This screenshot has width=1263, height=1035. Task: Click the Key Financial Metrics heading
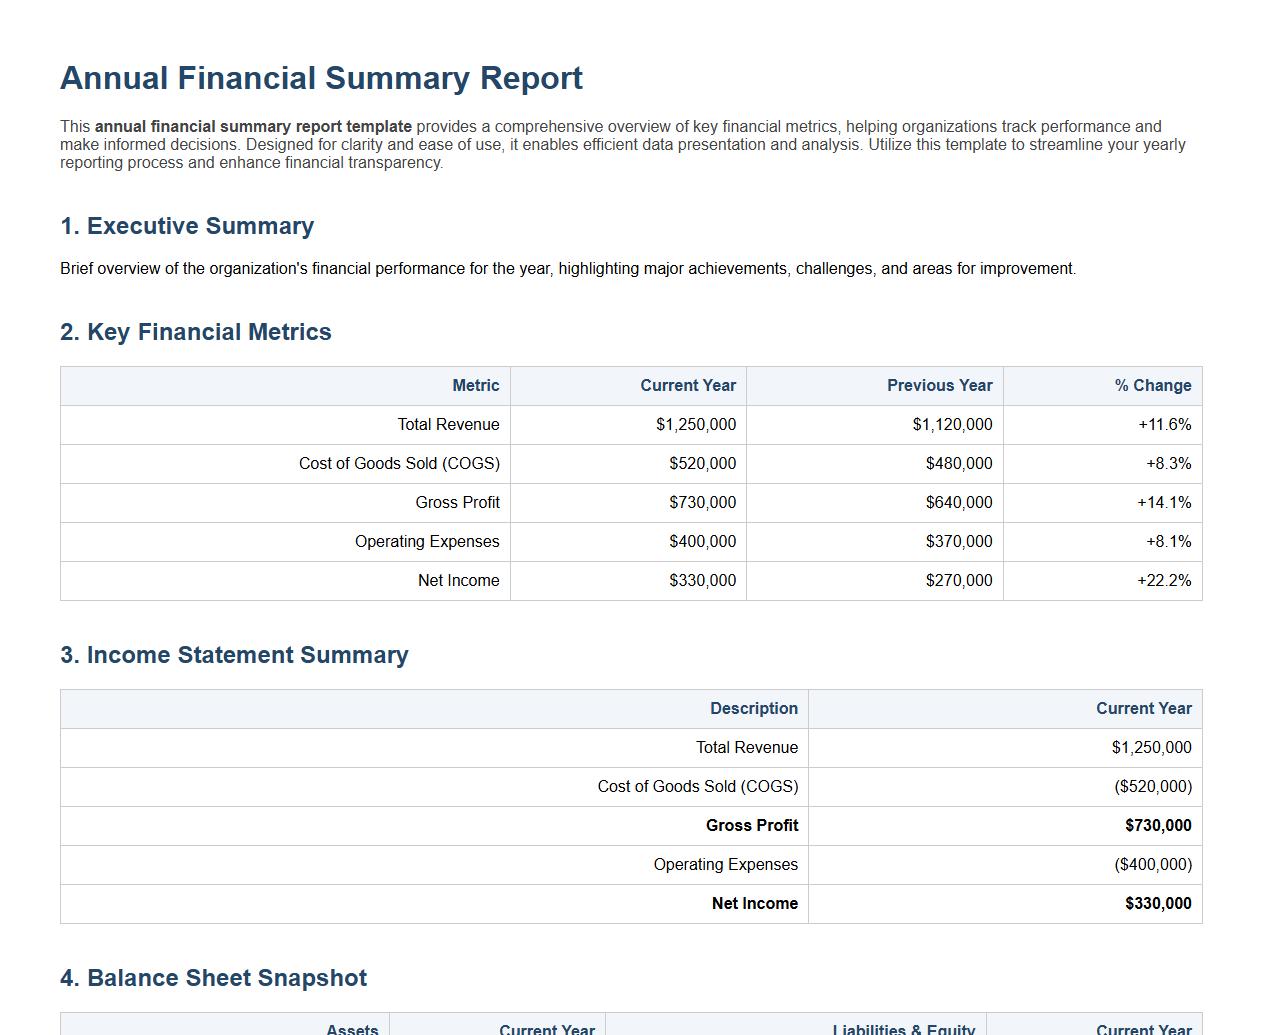(x=196, y=332)
